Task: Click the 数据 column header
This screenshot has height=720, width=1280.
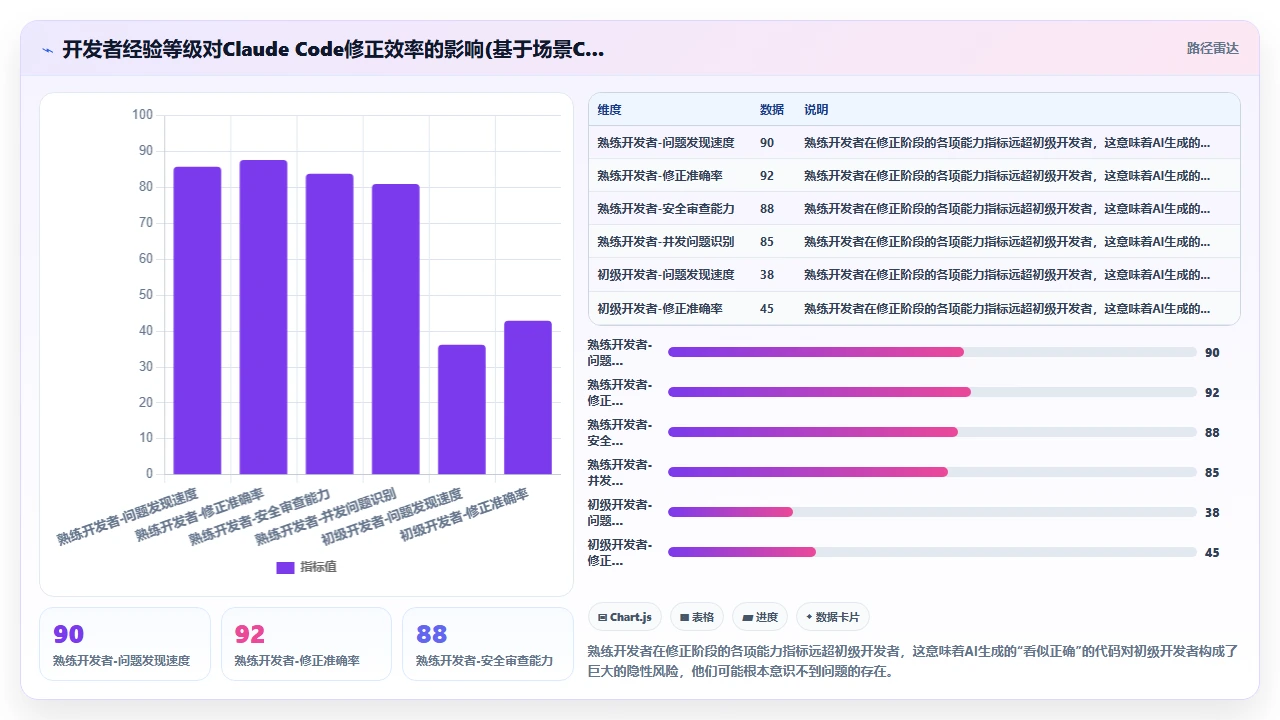Action: [772, 110]
